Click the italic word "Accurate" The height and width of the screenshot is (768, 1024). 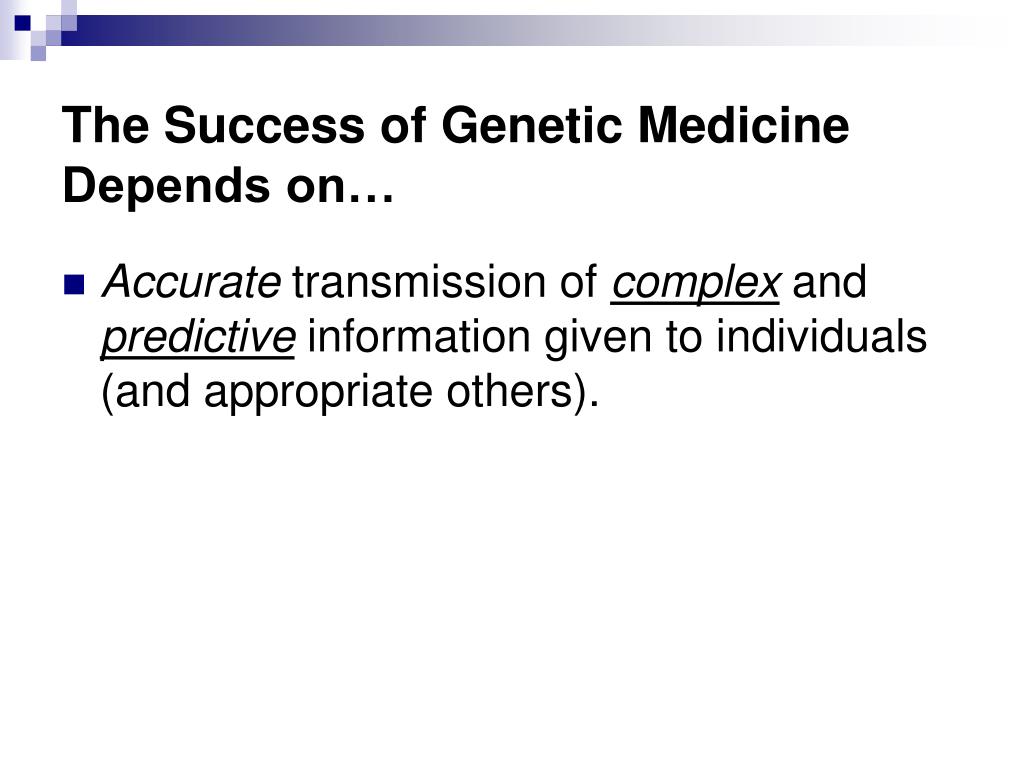pyautogui.click(x=191, y=282)
